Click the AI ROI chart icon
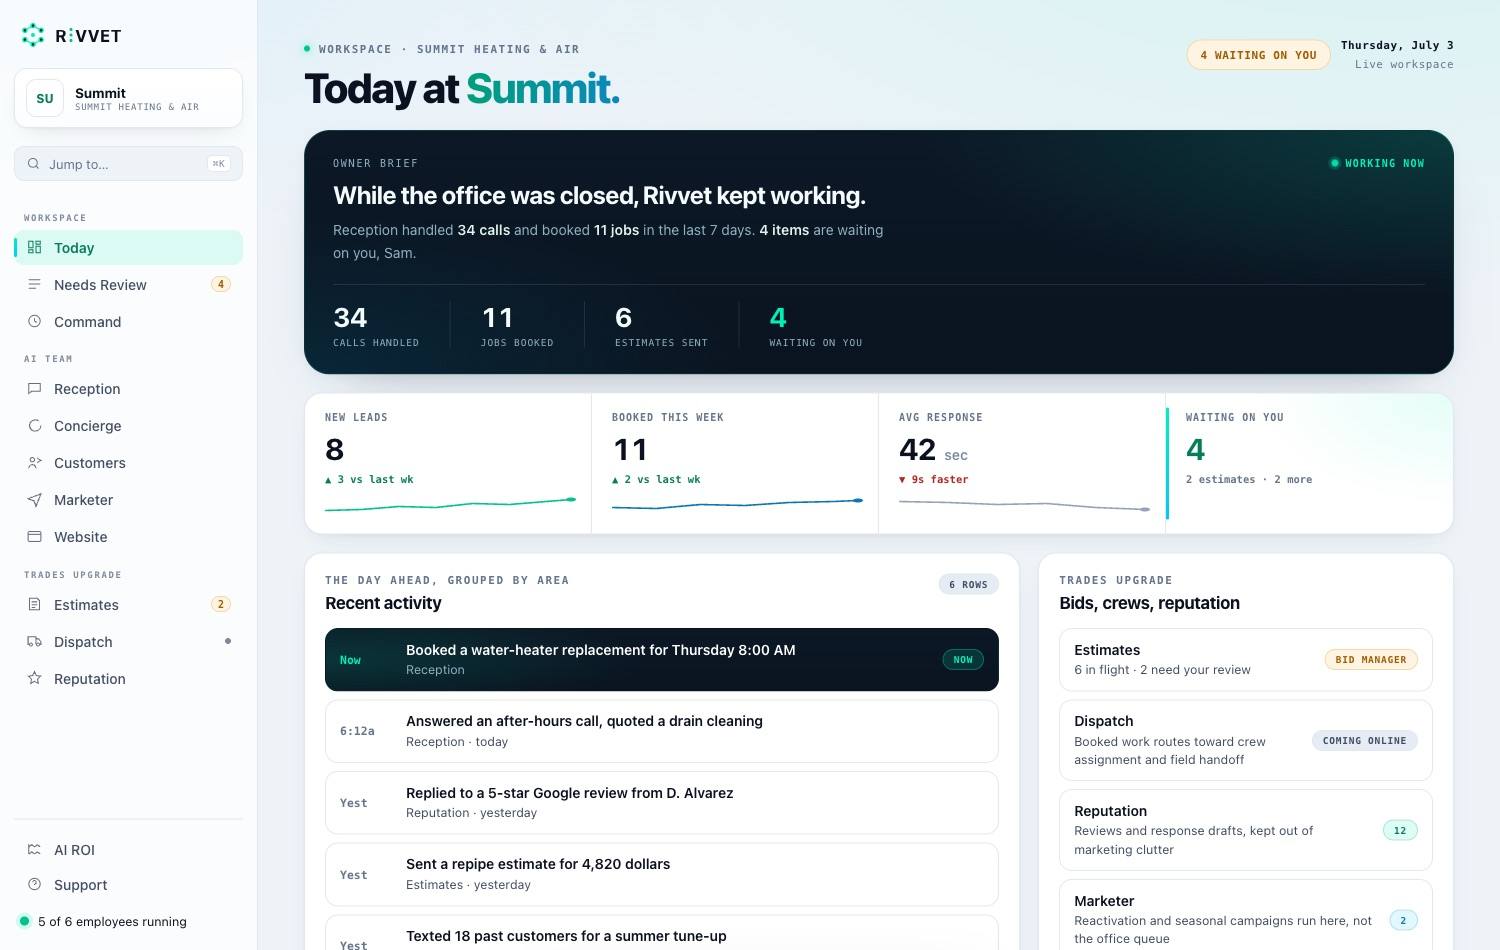1500x950 pixels. pos(34,849)
